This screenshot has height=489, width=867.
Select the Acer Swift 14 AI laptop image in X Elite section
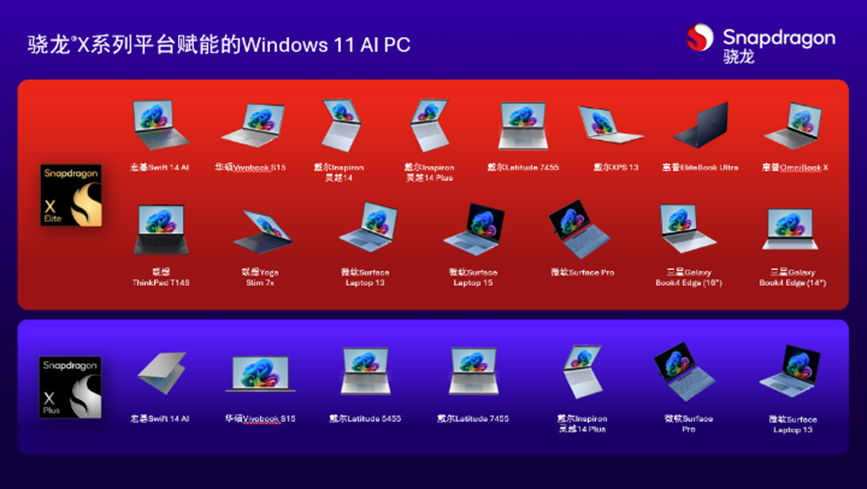click(x=160, y=125)
